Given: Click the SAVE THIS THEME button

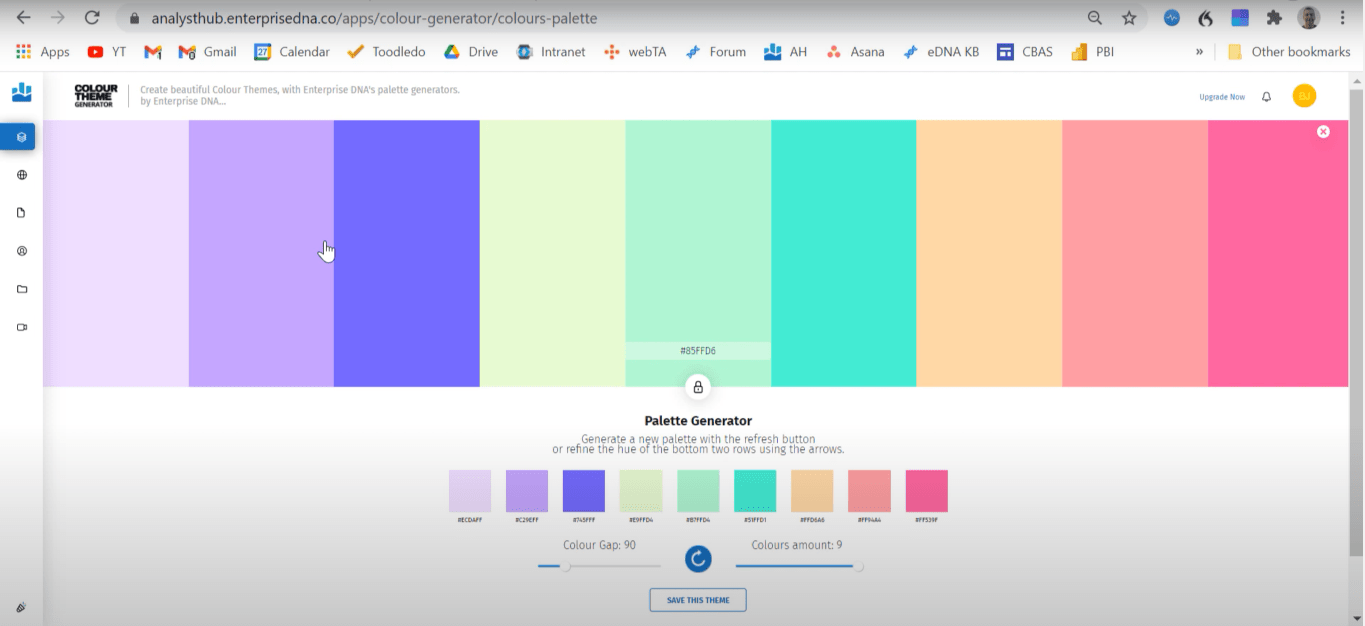Looking at the screenshot, I should pyautogui.click(x=698, y=600).
